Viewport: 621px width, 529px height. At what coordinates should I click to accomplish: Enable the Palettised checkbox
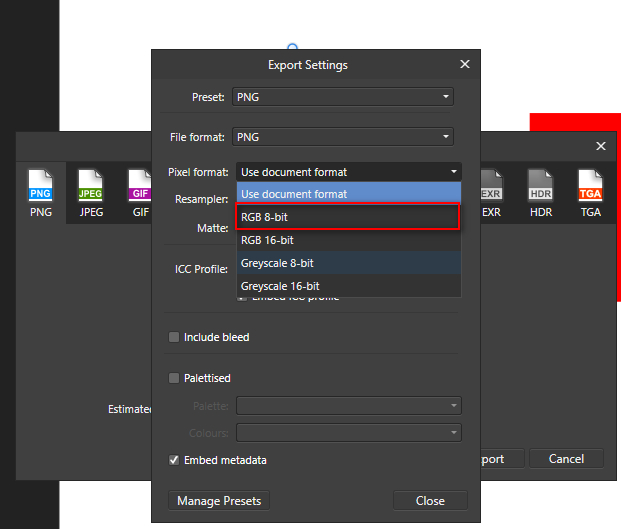tap(174, 378)
